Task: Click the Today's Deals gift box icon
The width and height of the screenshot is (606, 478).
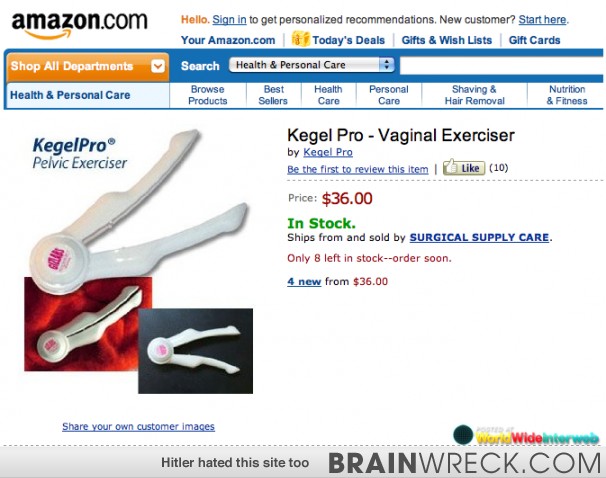Action: [x=301, y=39]
